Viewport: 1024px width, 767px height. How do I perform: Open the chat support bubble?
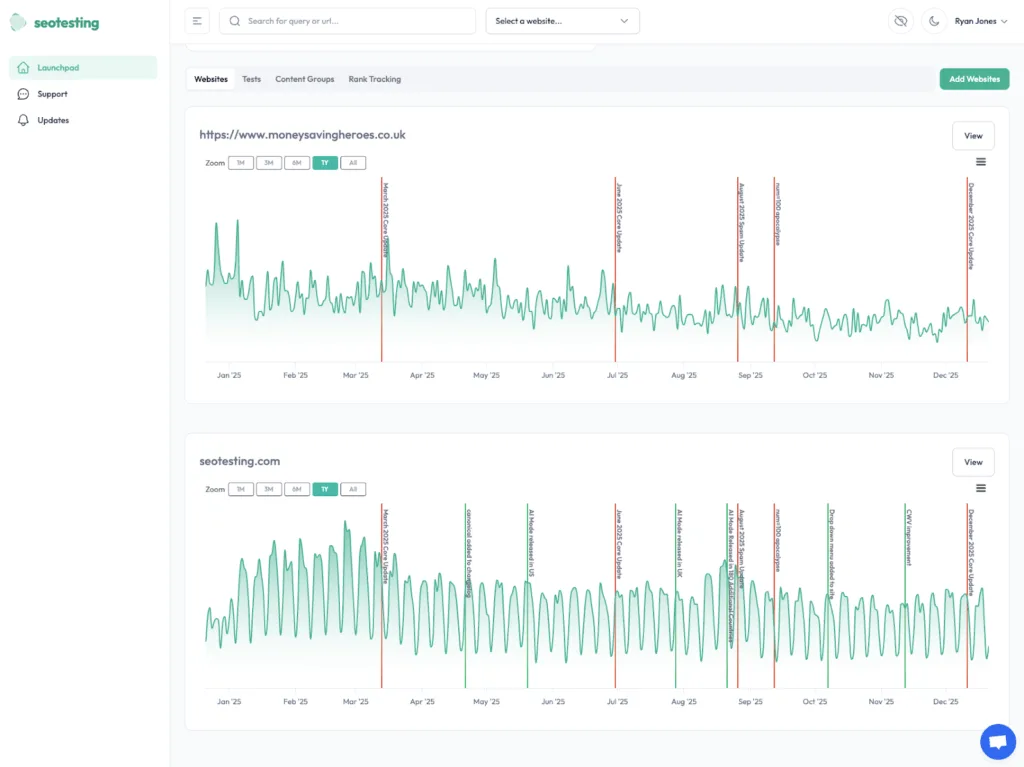coord(997,741)
